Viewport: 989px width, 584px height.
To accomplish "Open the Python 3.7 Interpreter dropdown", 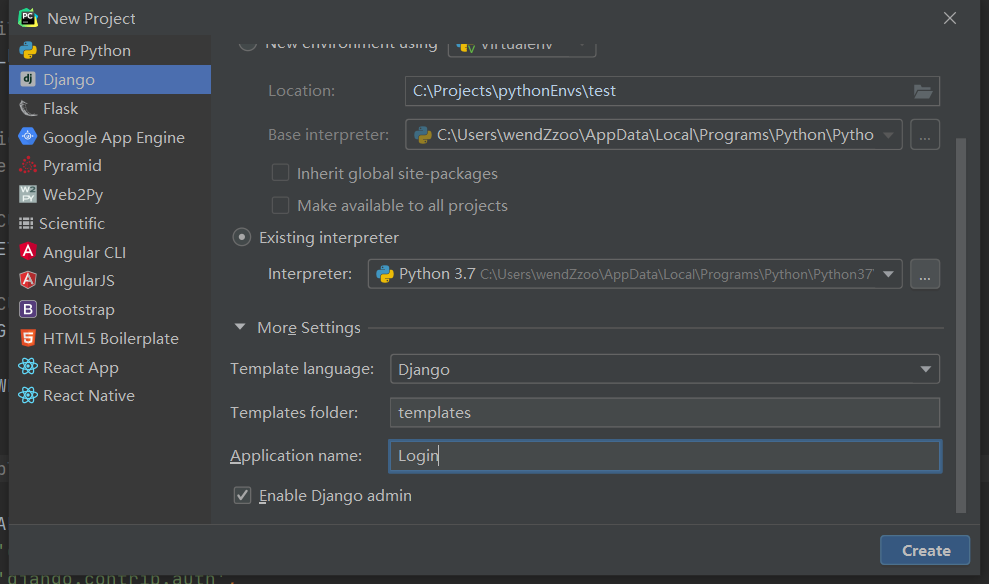I will pyautogui.click(x=635, y=274).
